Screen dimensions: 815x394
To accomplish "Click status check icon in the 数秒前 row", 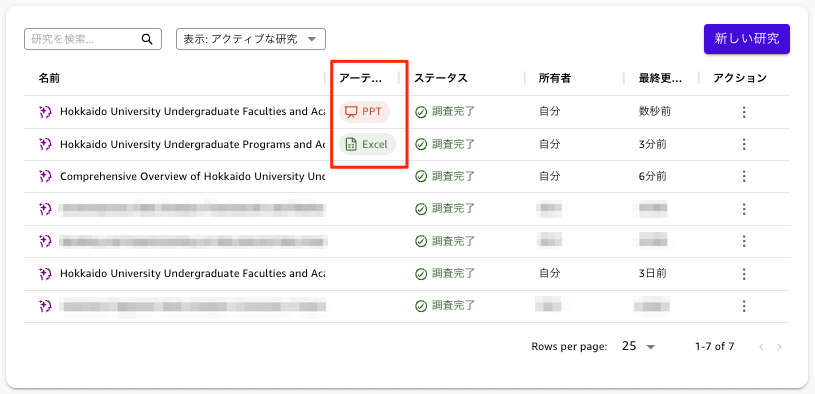I will tap(421, 112).
